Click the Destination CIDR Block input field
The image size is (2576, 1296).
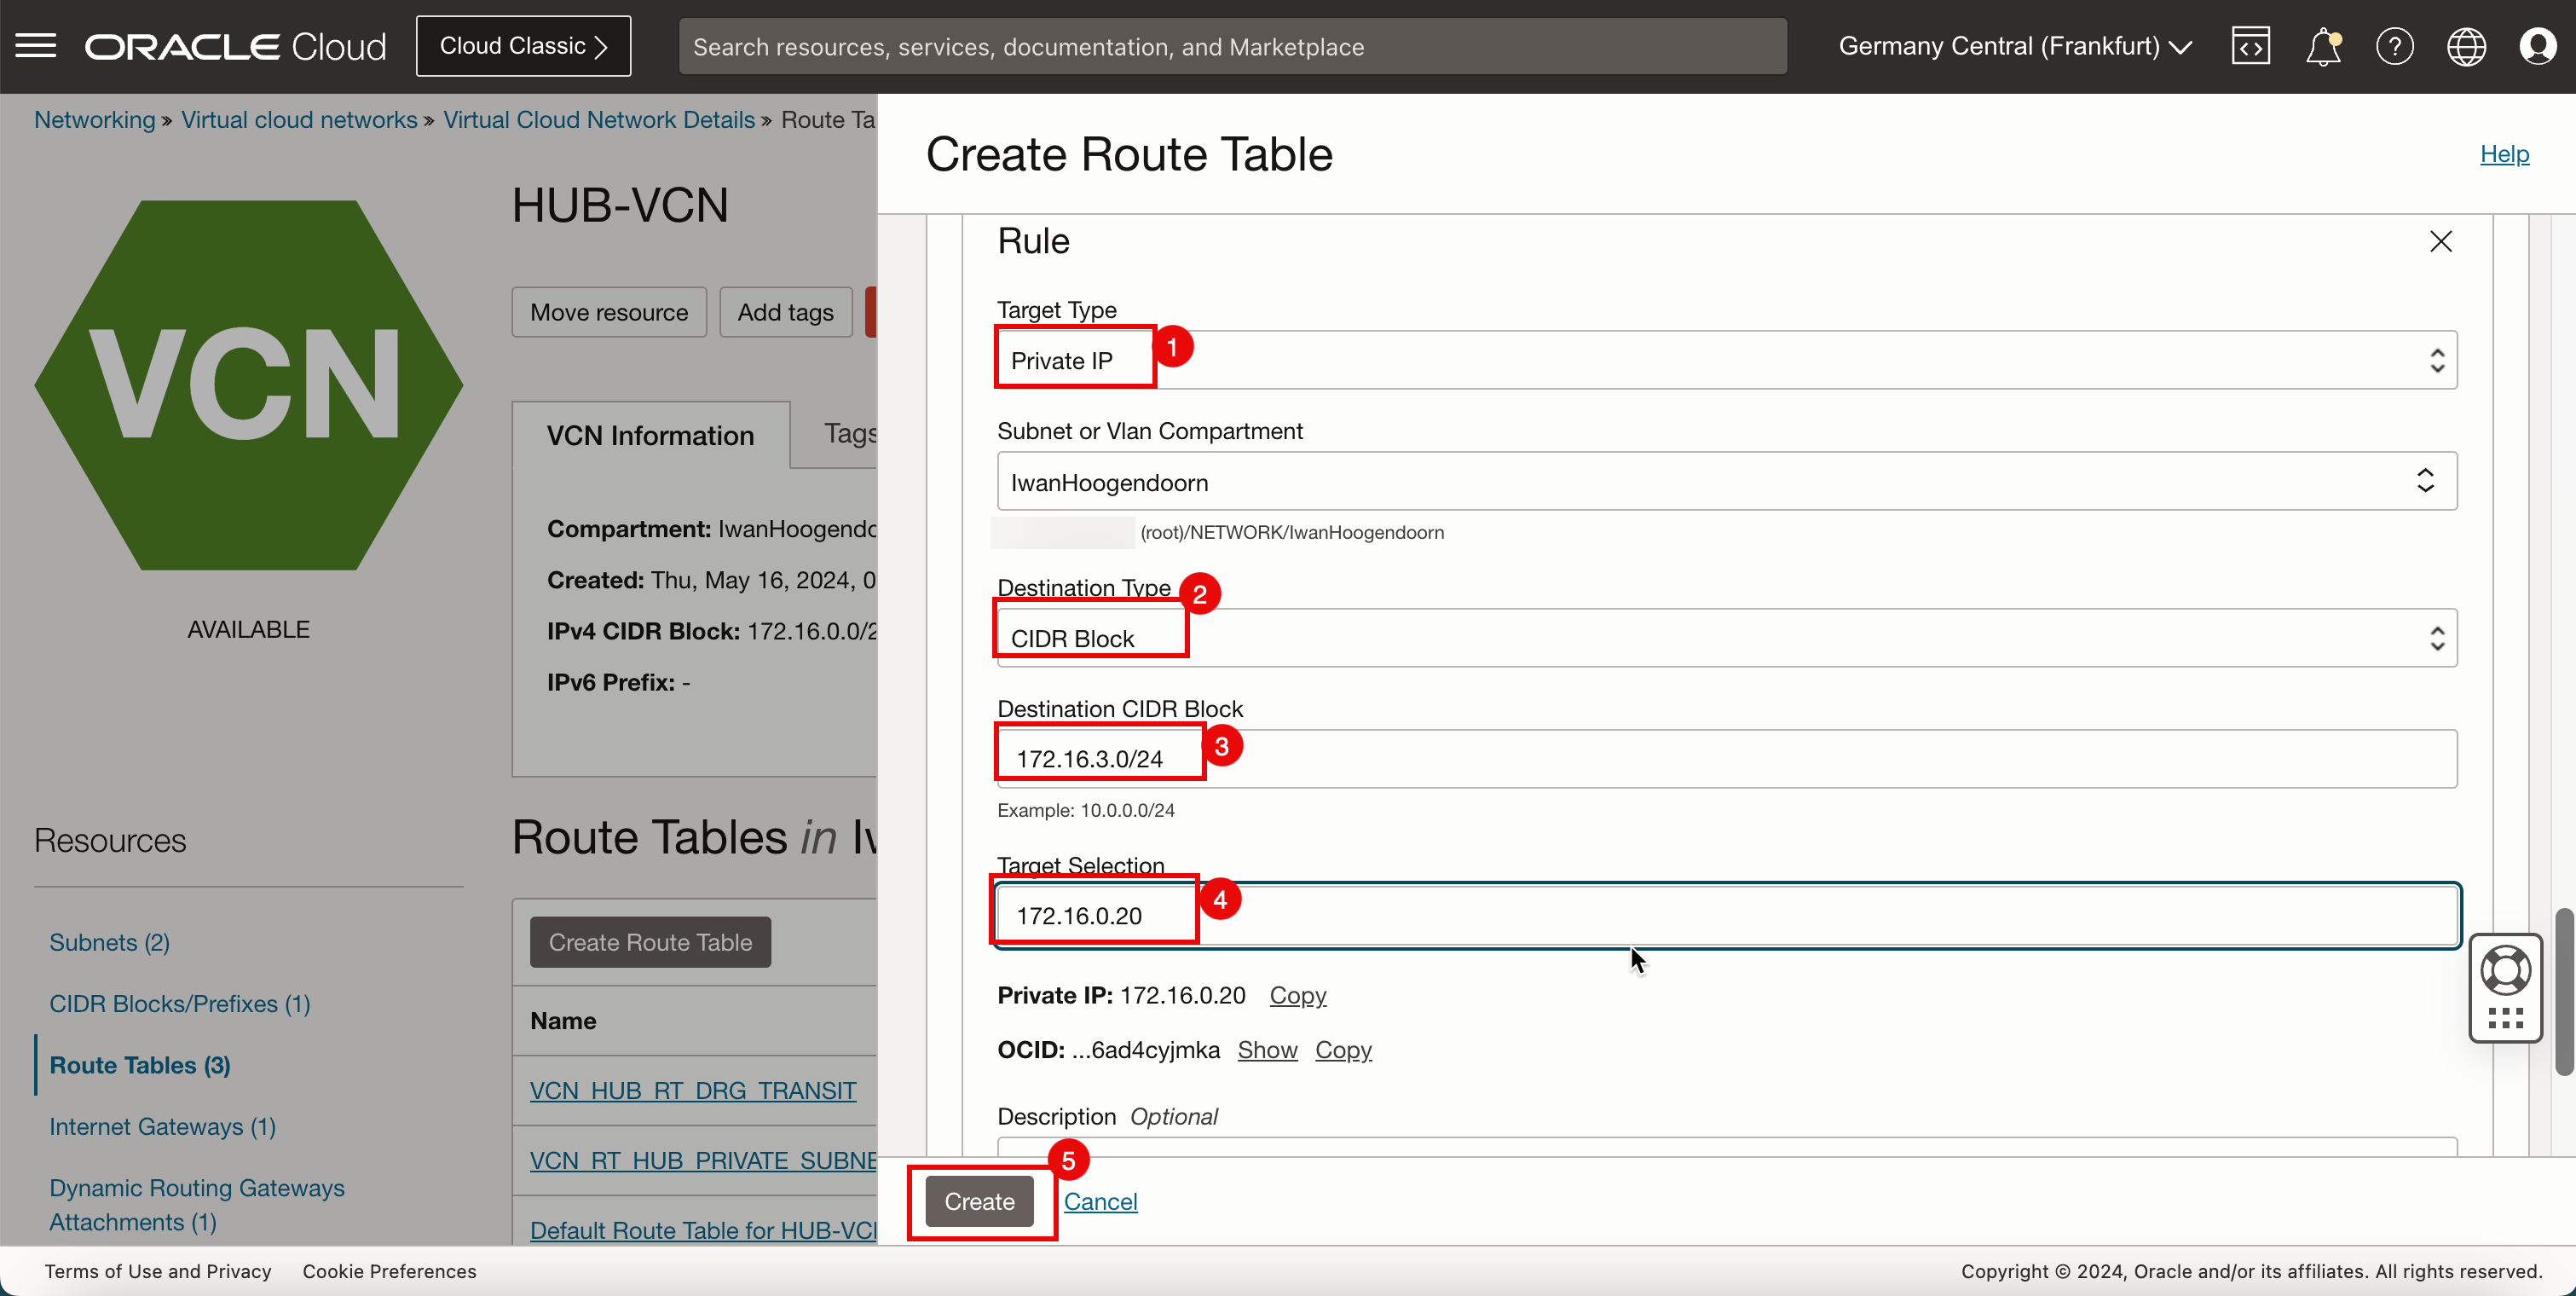click(x=1725, y=759)
